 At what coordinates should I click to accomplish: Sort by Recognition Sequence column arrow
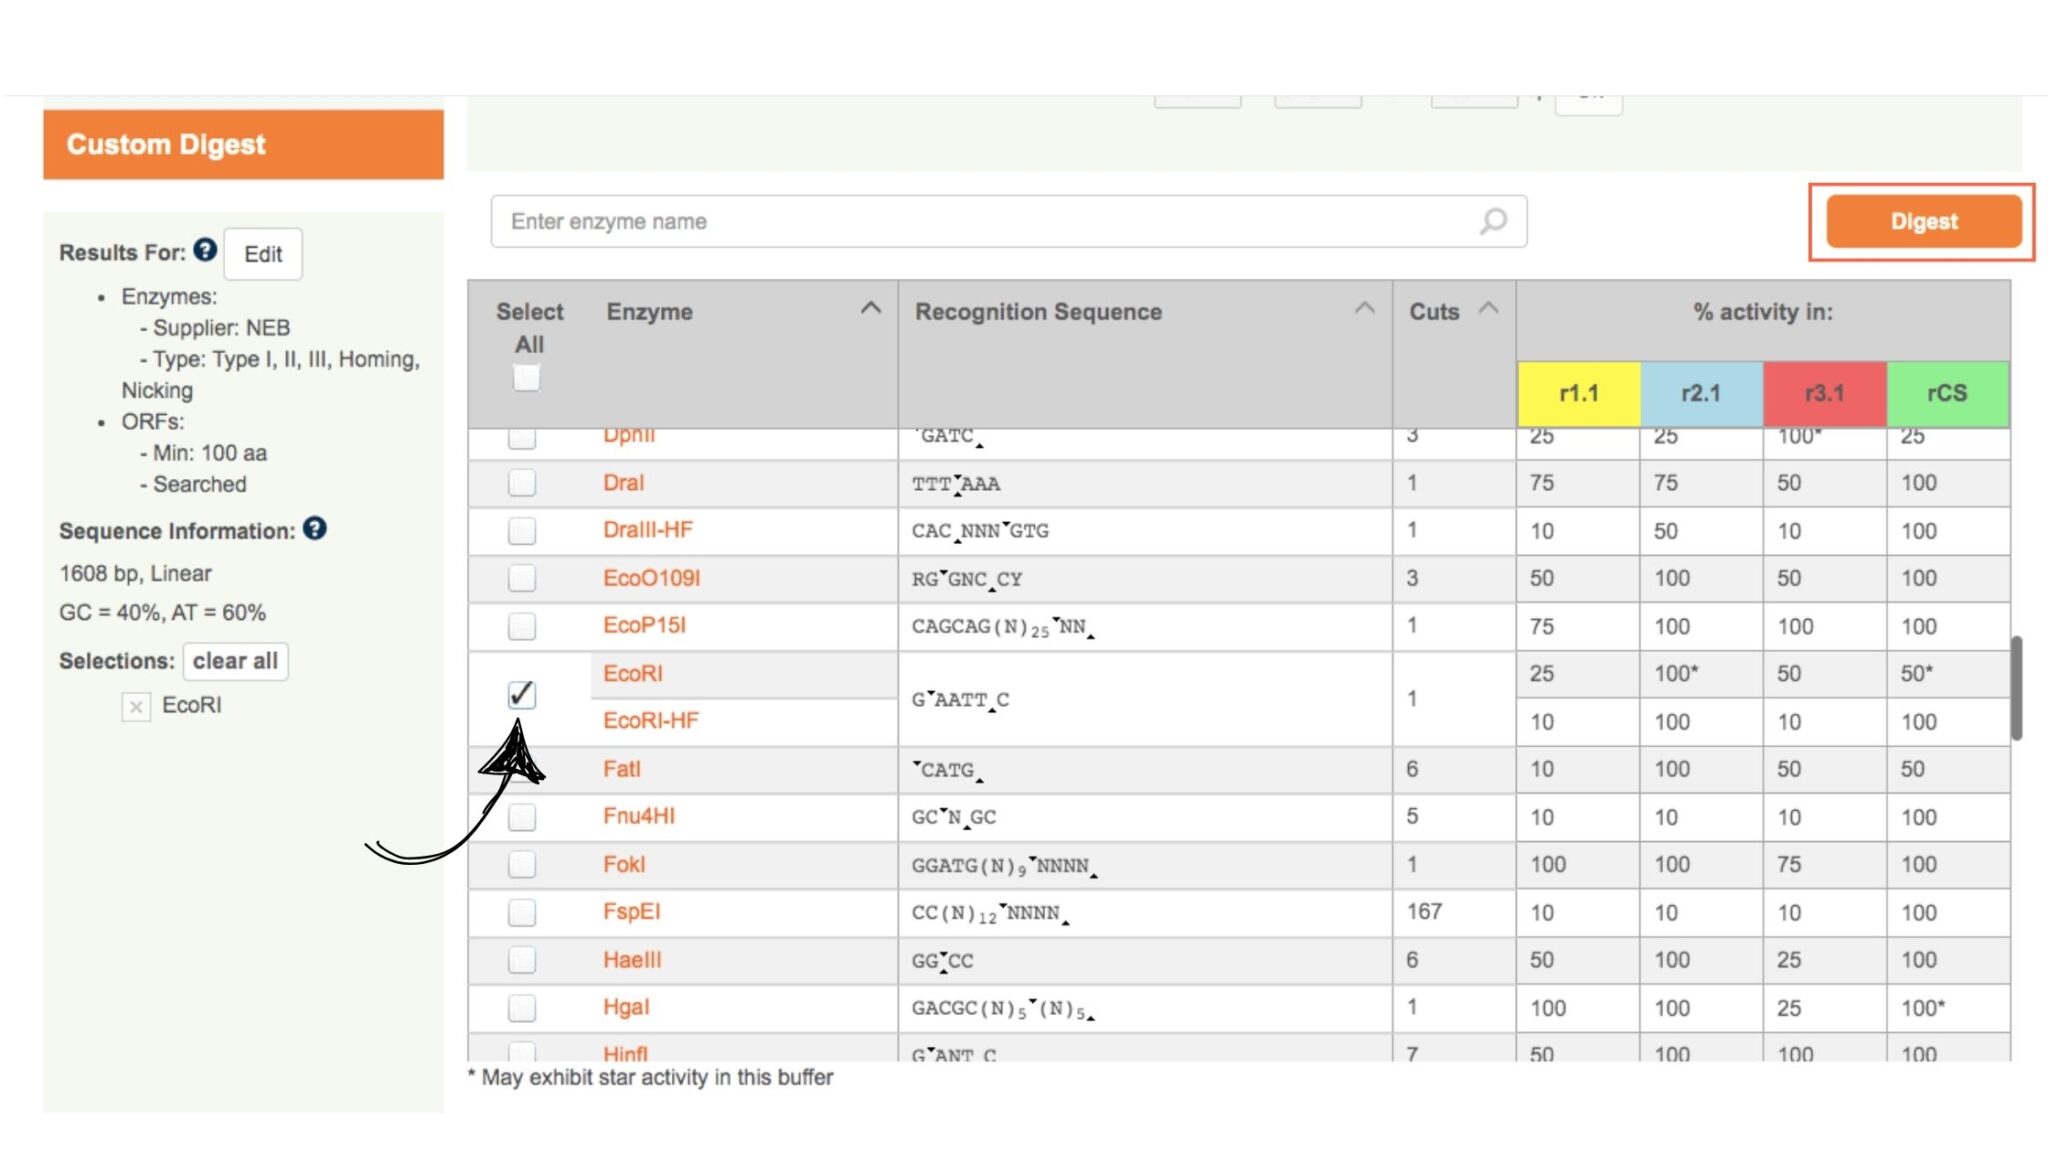tap(1364, 308)
